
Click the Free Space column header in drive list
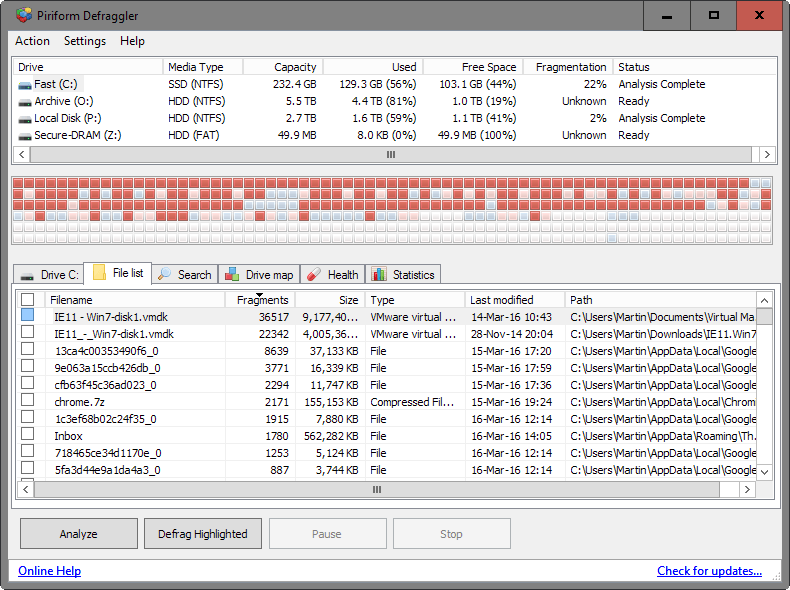(473, 67)
